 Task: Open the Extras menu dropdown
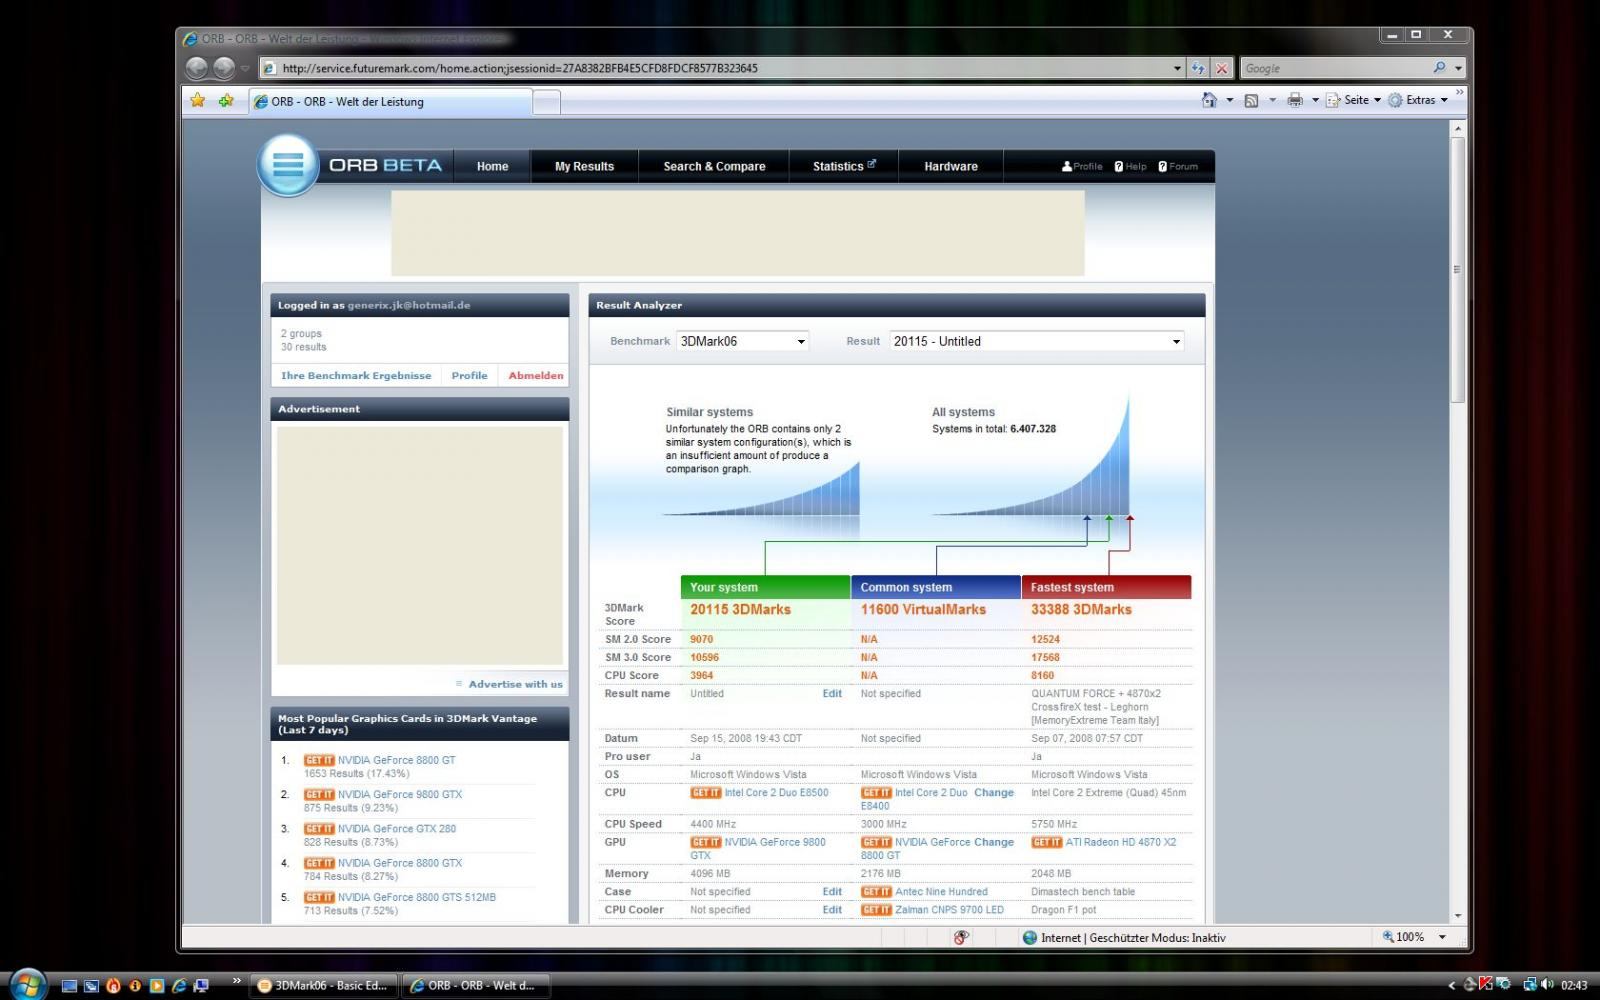1418,100
